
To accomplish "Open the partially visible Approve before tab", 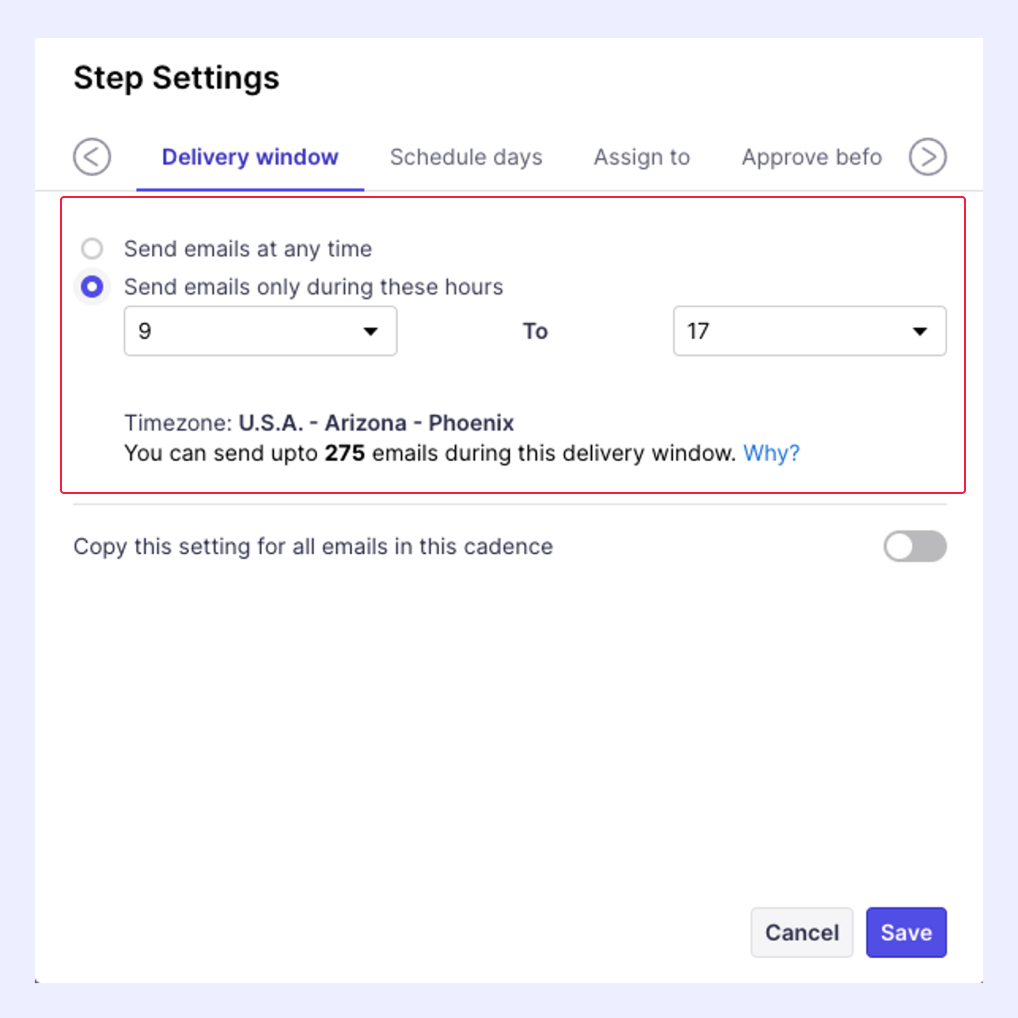I will pyautogui.click(x=811, y=157).
